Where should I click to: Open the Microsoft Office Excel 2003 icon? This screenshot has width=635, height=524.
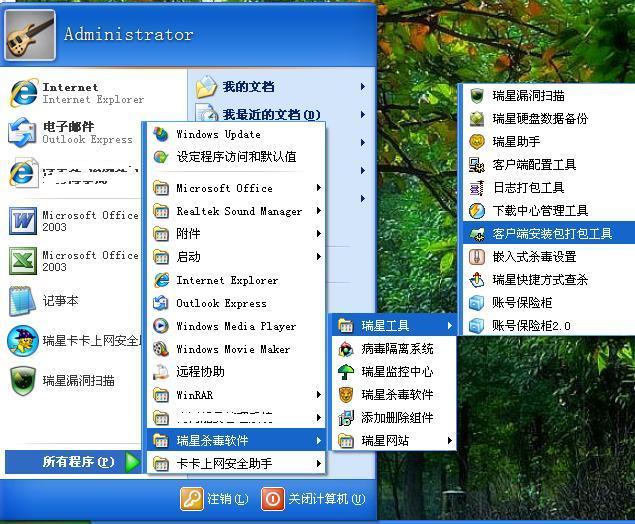point(23,261)
